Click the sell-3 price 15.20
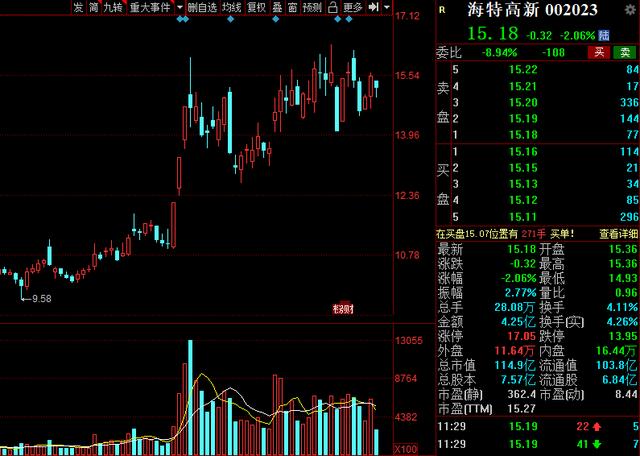The height and width of the screenshot is (456, 640). click(x=523, y=102)
